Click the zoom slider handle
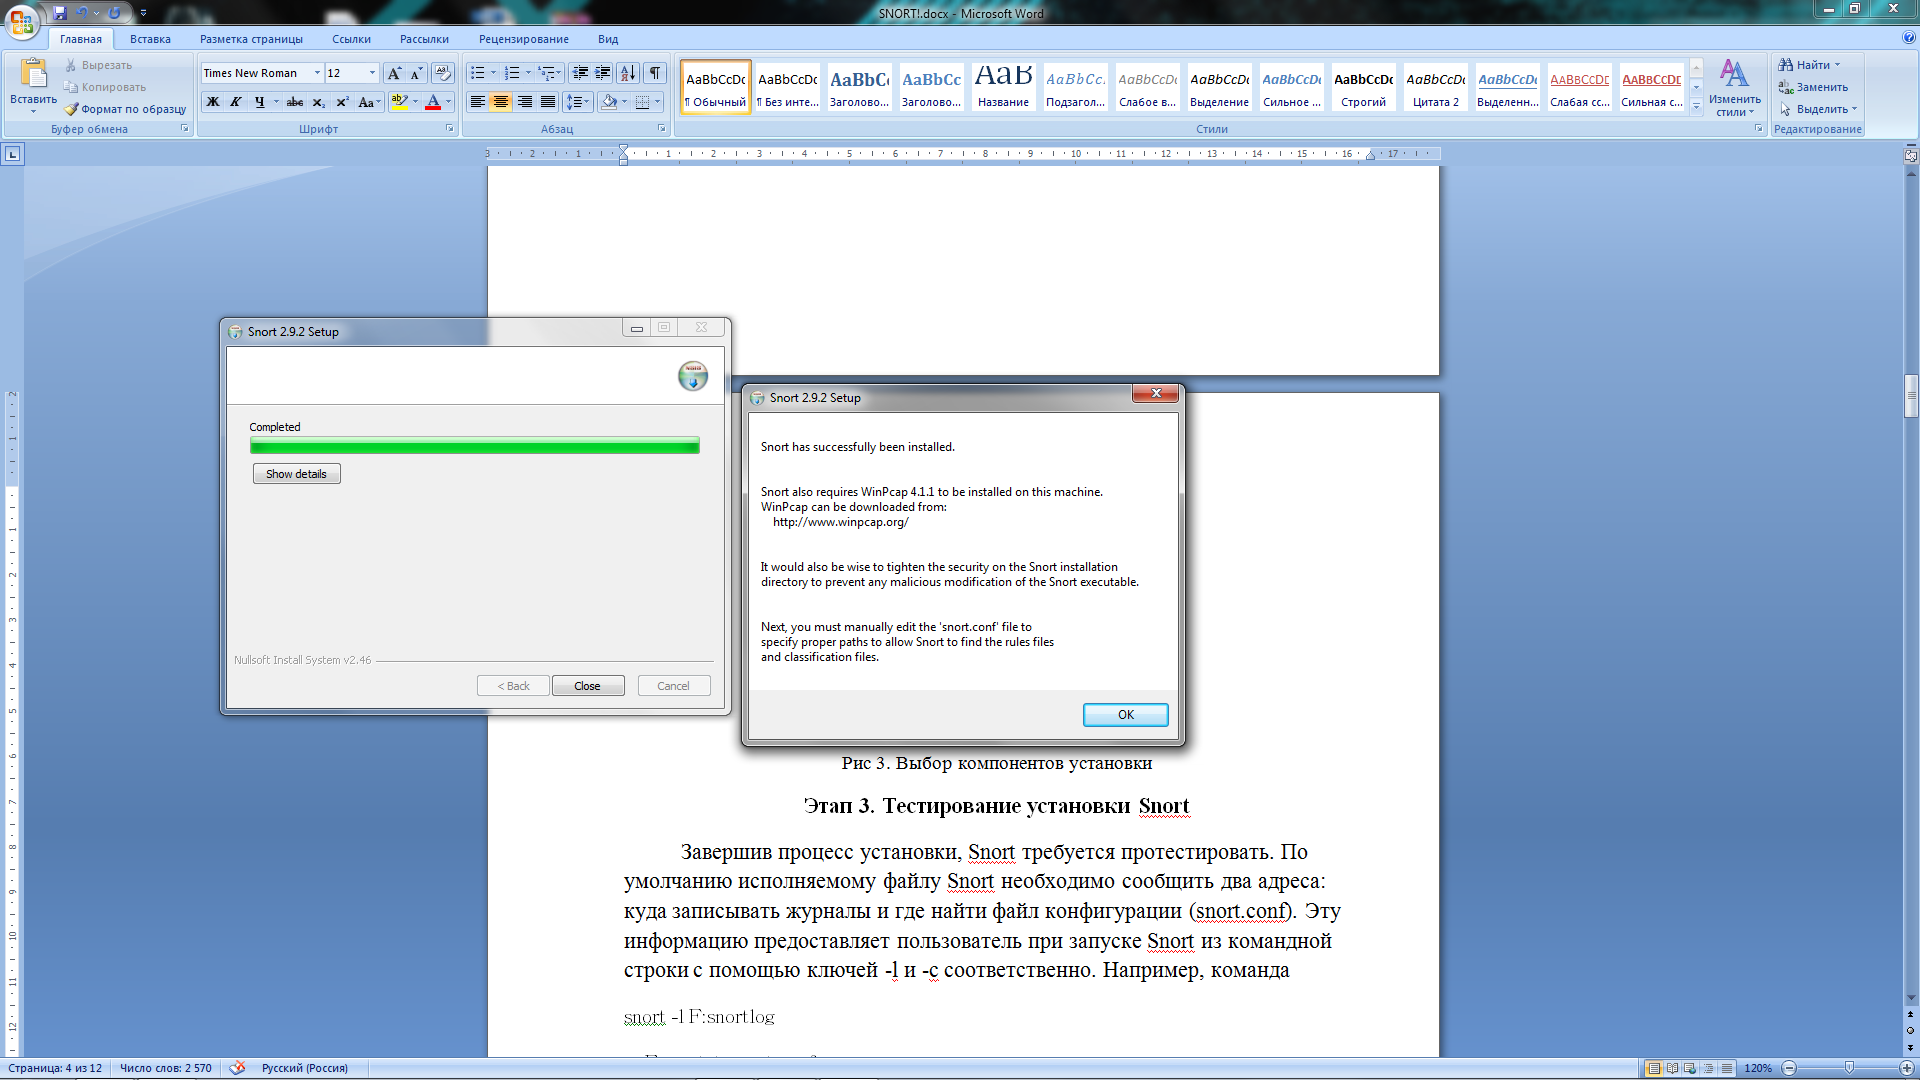Image resolution: width=1920 pixels, height=1080 pixels. pos(1849,1068)
